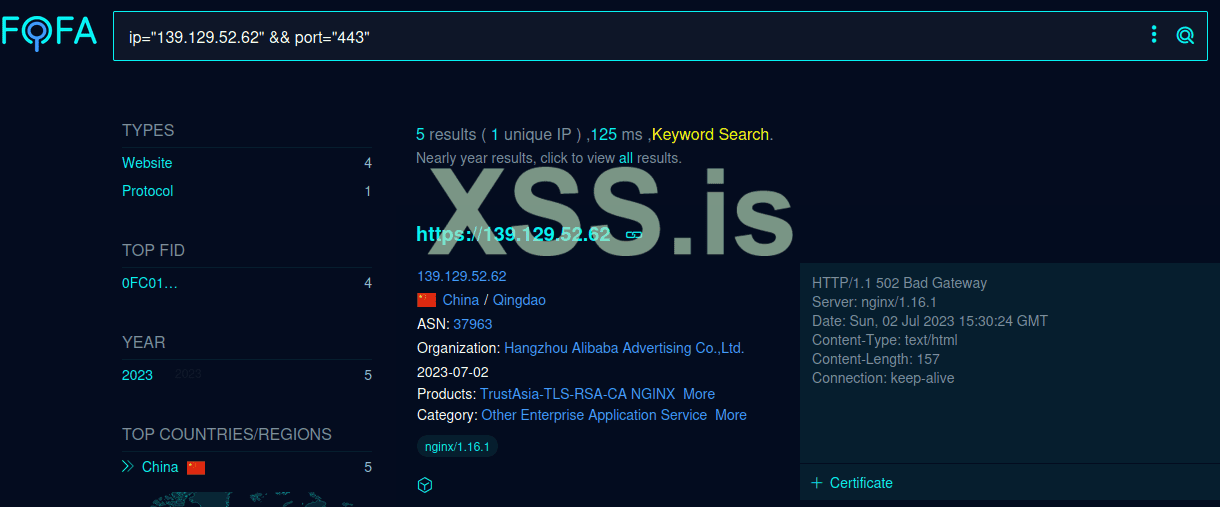Click the 139.129.52.62 IP address link
1220x507 pixels.
coord(462,276)
